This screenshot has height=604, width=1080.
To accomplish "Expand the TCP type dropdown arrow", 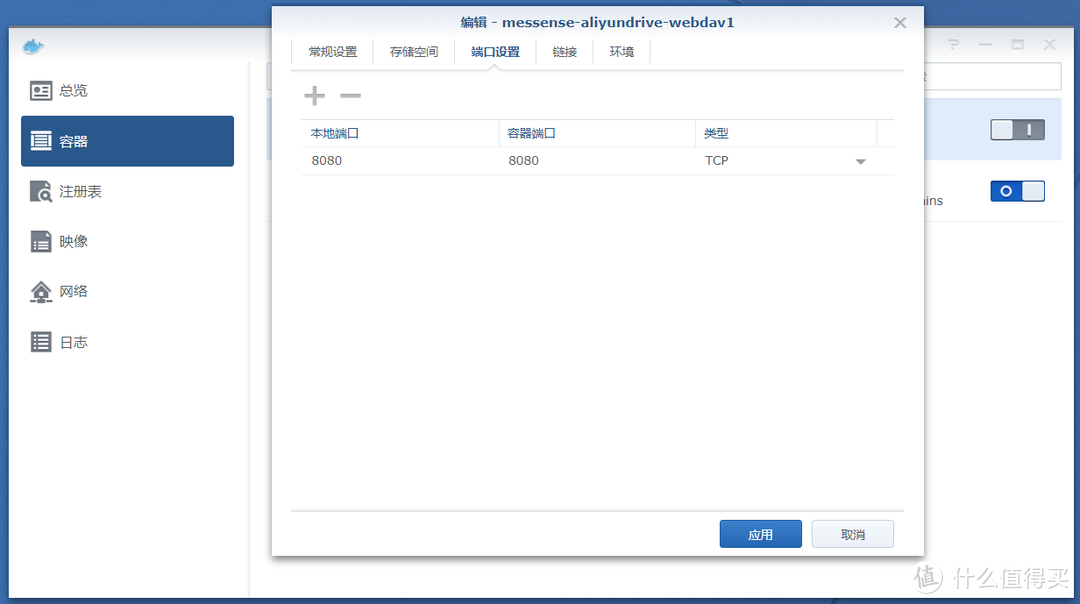I will [x=860, y=161].
